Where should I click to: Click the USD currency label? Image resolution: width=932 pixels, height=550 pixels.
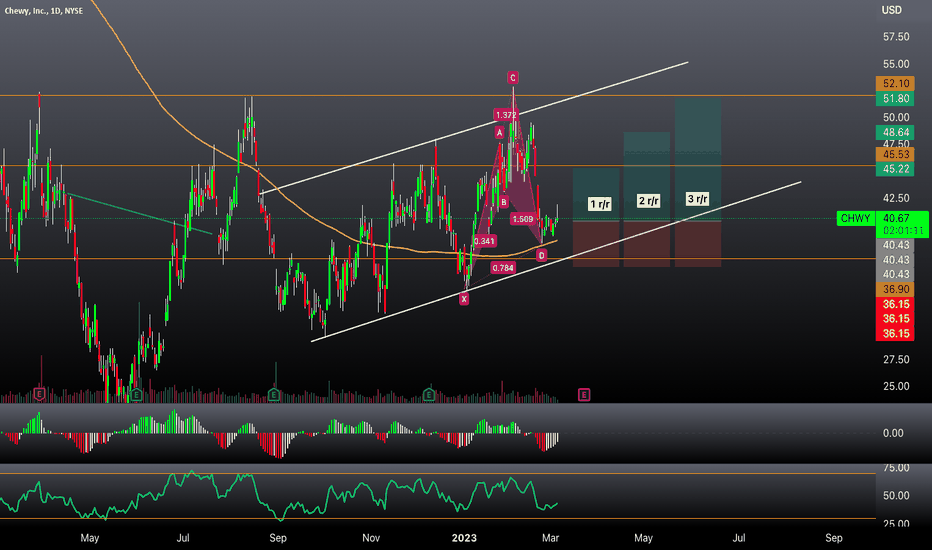pyautogui.click(x=891, y=10)
